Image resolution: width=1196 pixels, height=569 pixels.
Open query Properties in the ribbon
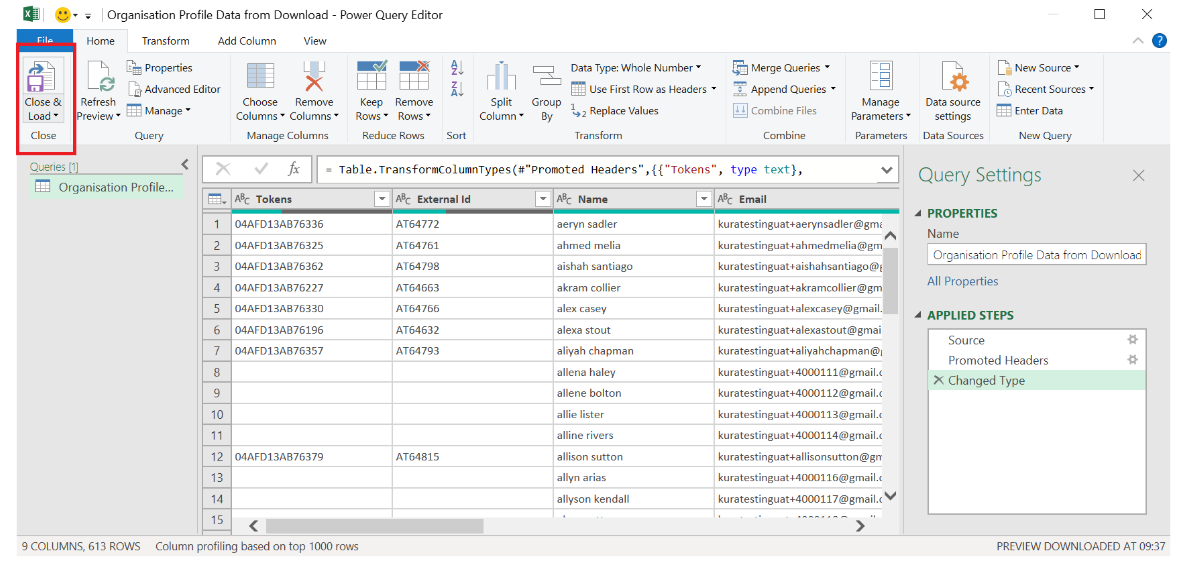pyautogui.click(x=160, y=68)
